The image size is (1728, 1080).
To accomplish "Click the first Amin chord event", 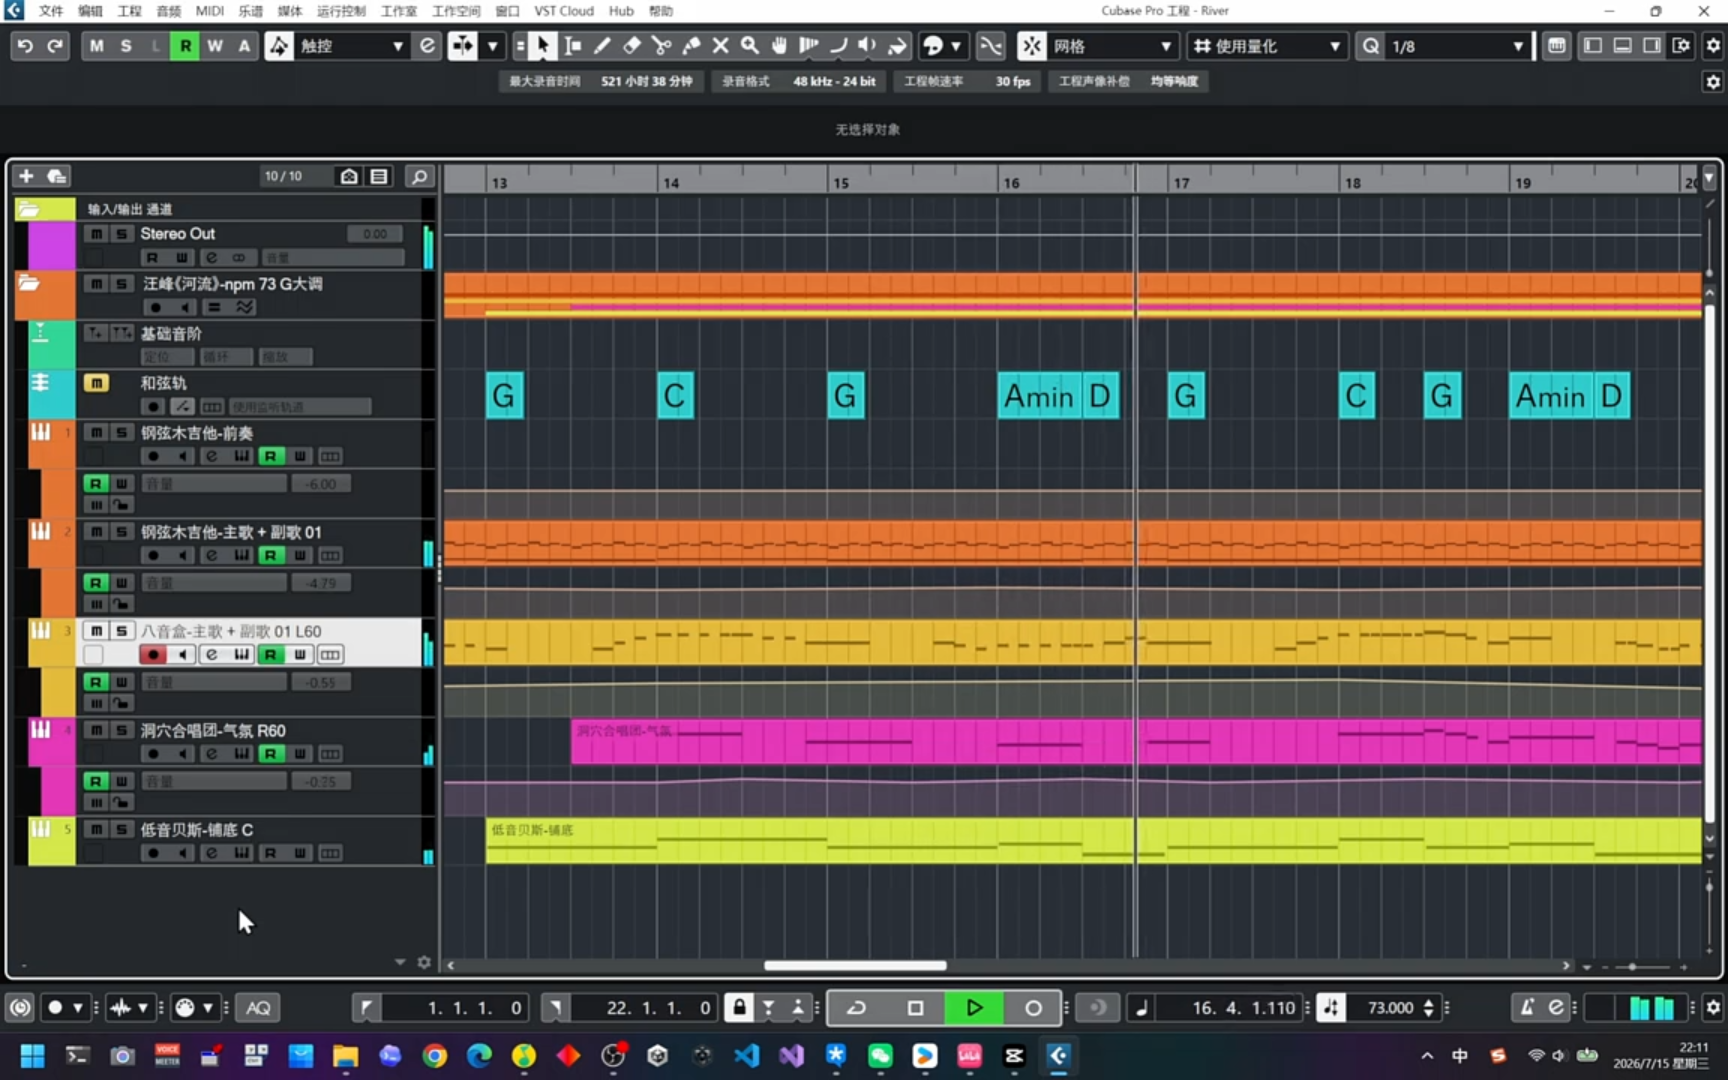I will [1039, 396].
